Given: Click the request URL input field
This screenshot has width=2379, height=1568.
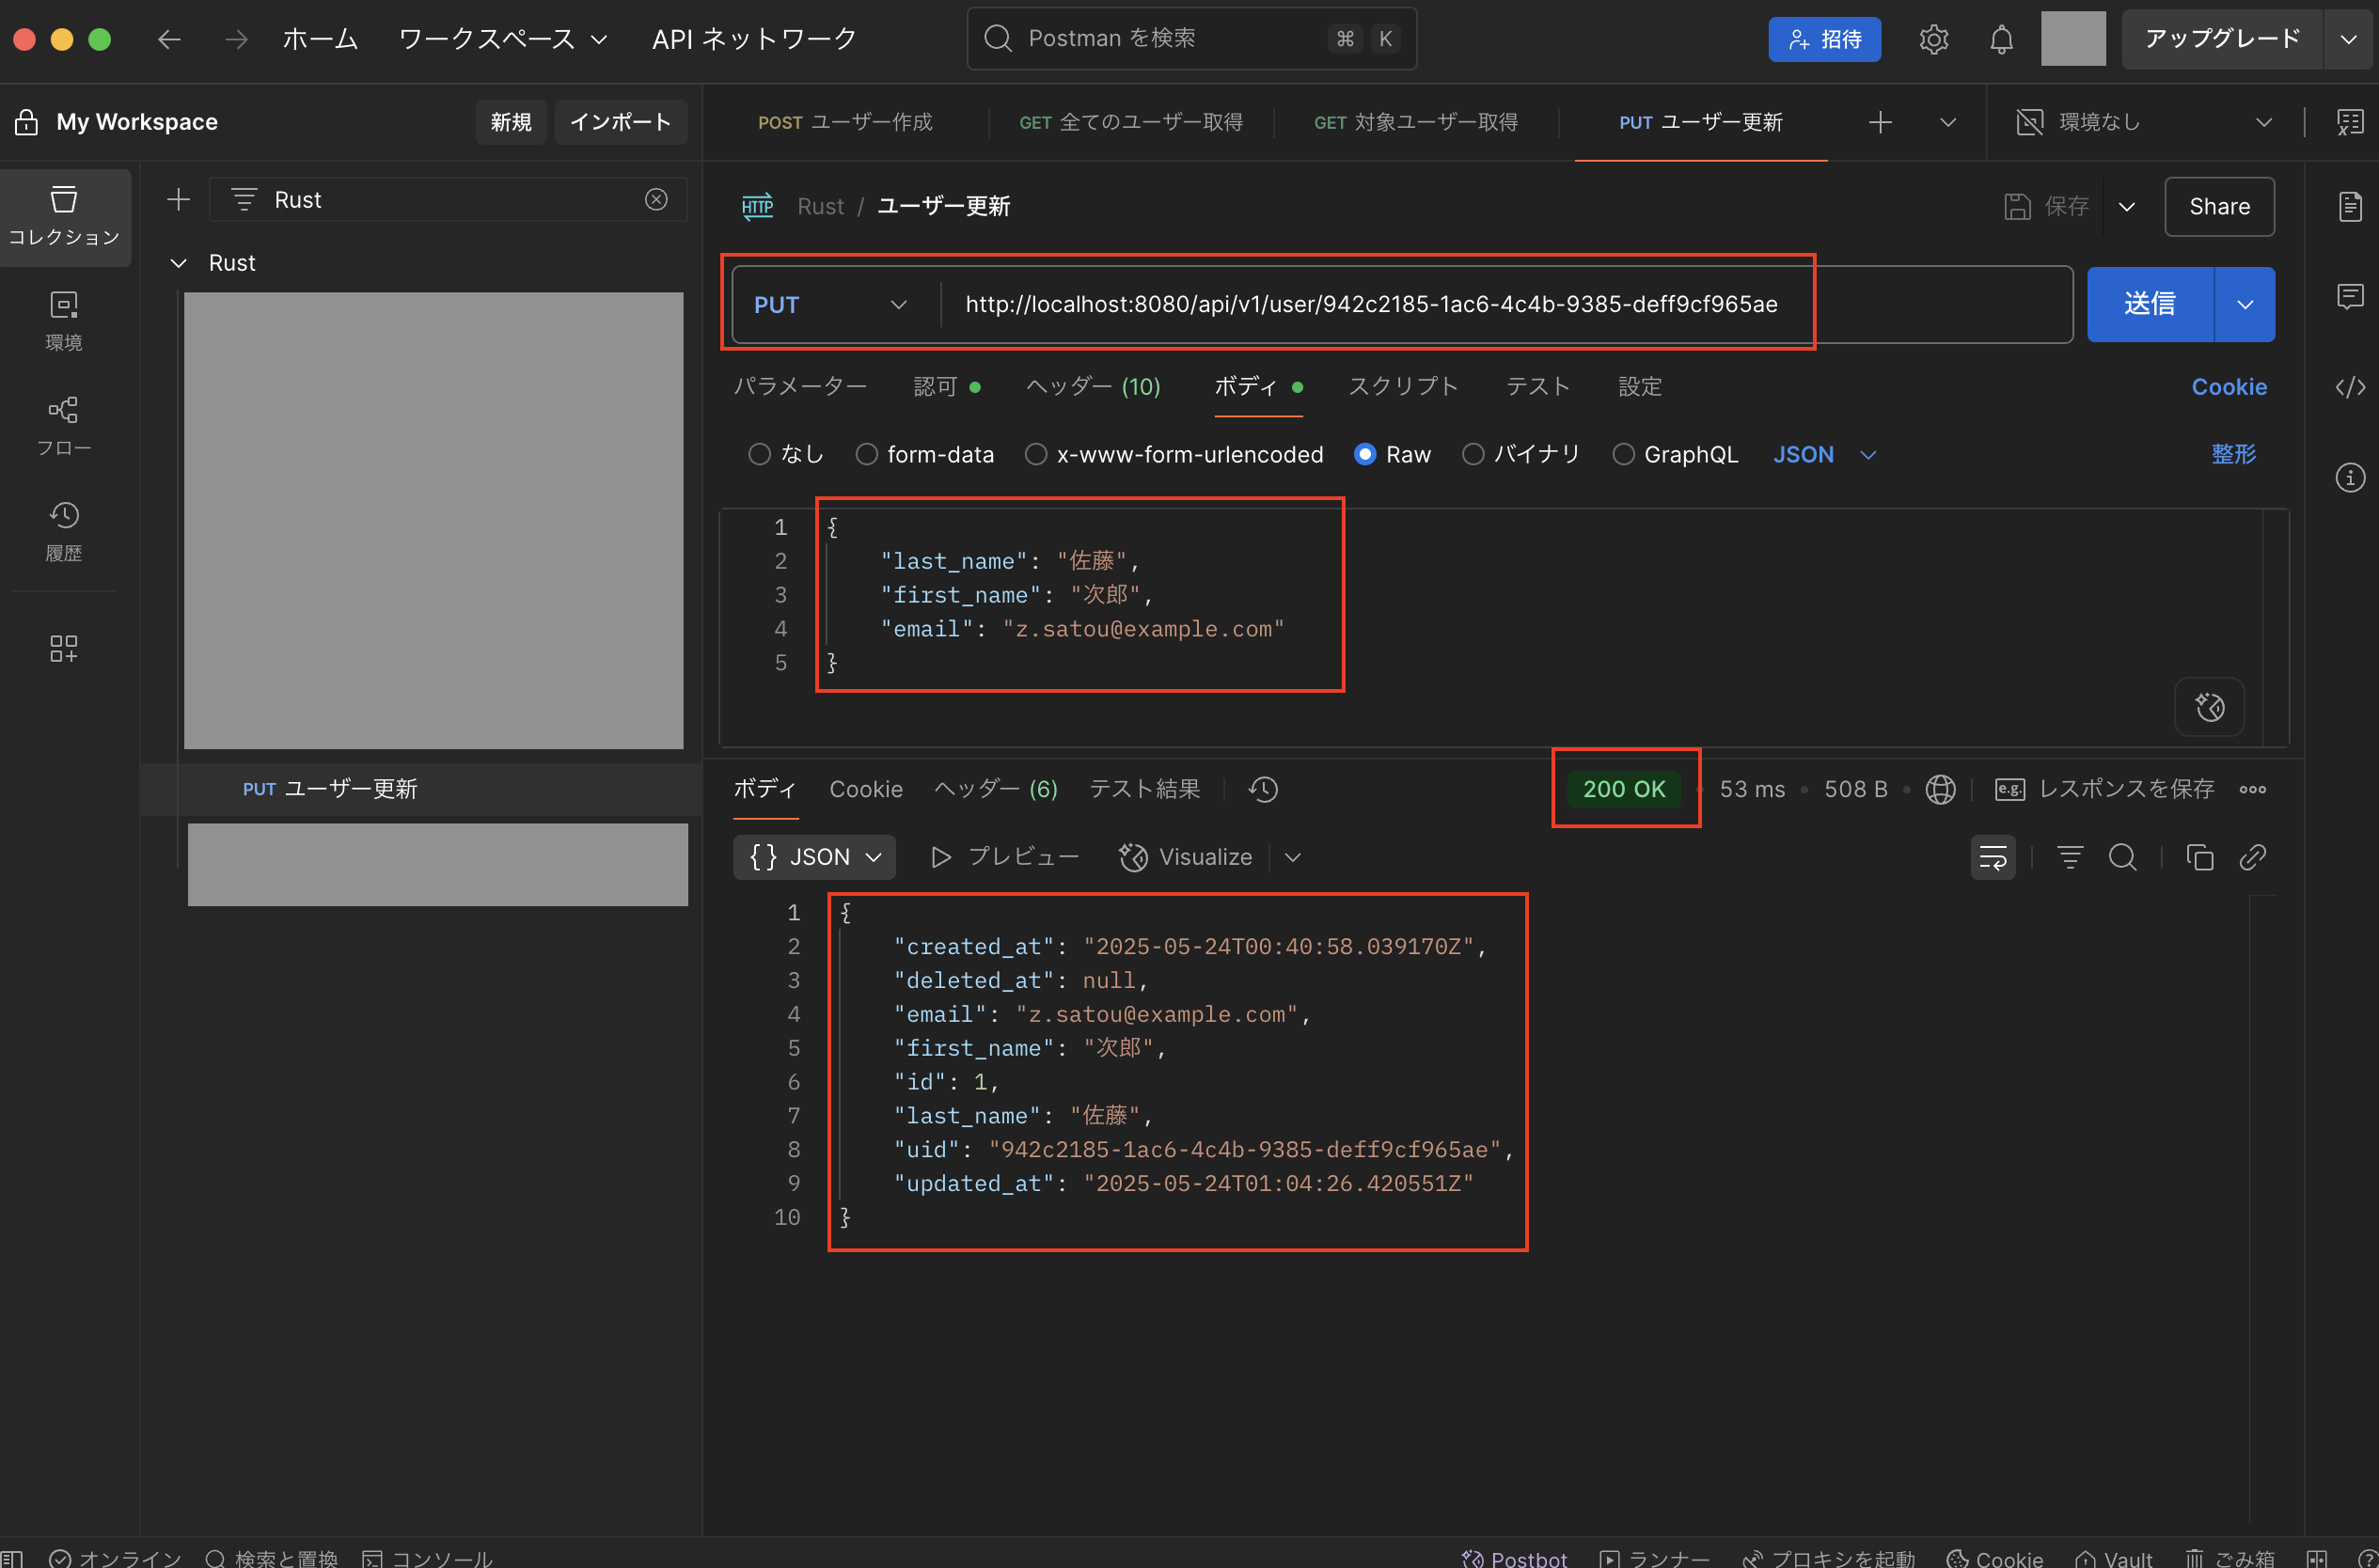Looking at the screenshot, I should 1505,304.
